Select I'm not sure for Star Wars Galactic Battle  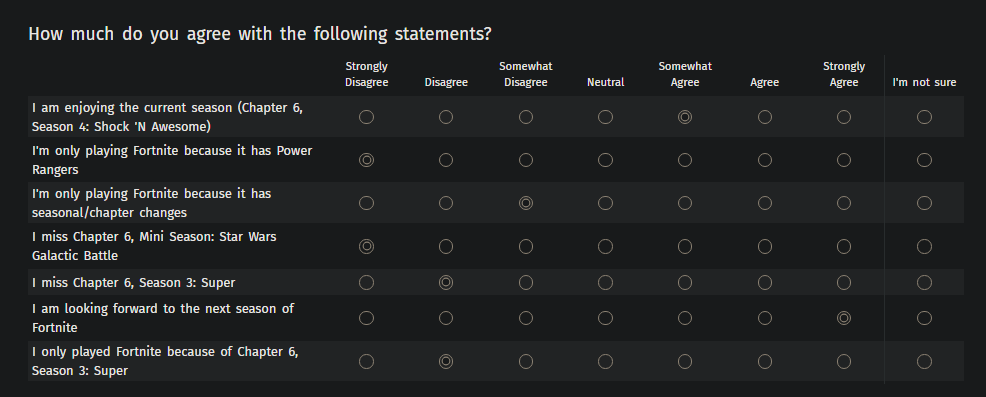tap(924, 246)
